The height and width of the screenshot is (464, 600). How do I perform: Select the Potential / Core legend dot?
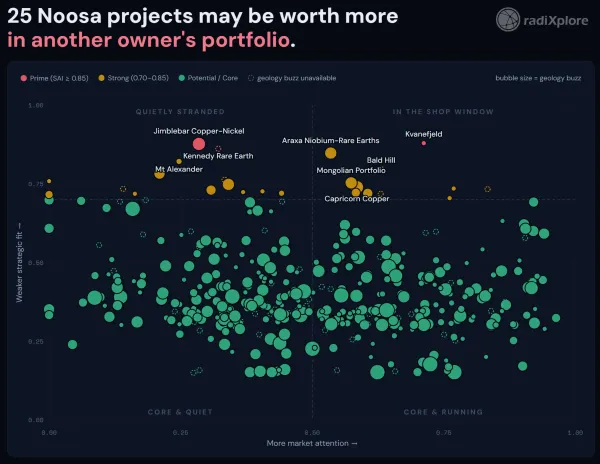click(182, 78)
